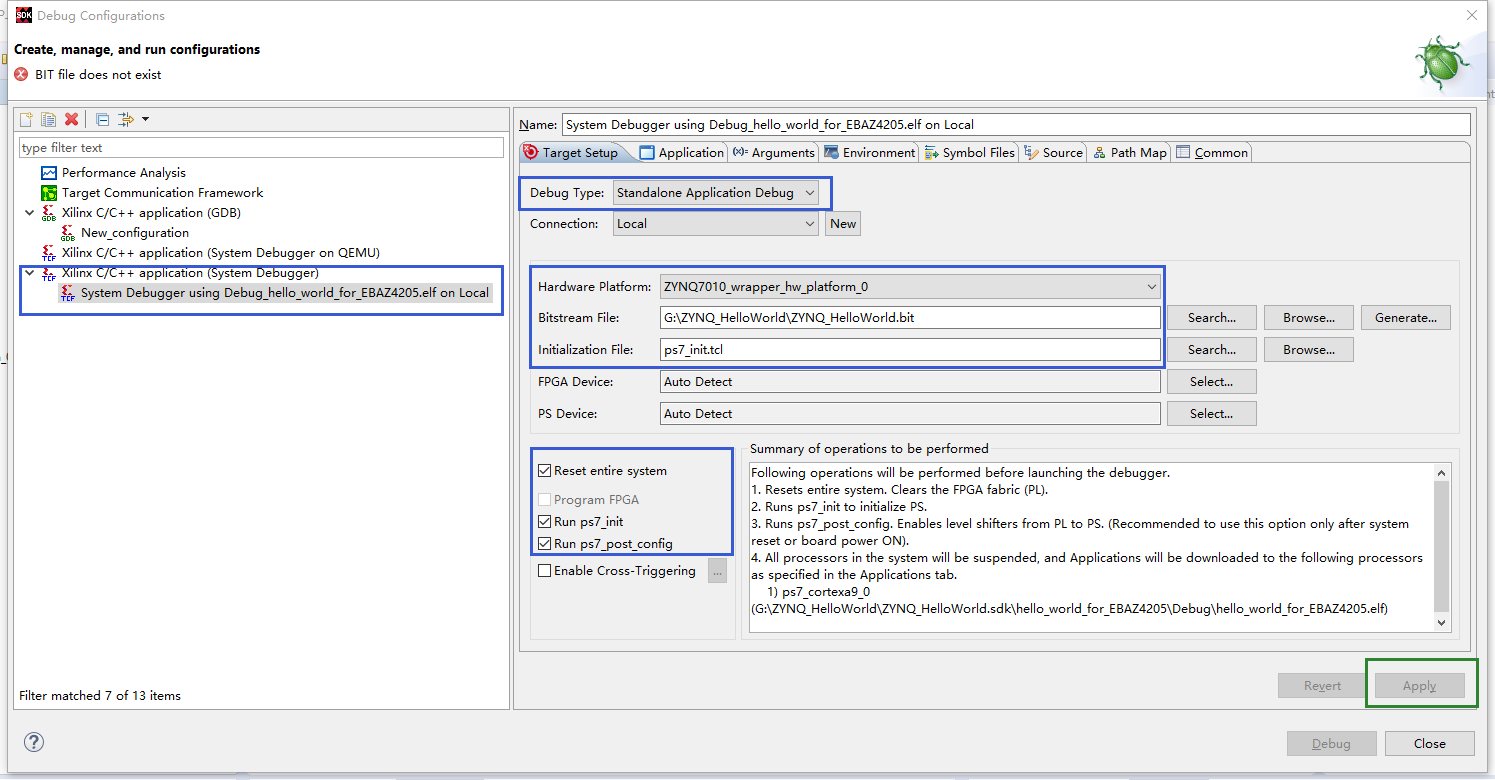Screen dimensions: 1495x780
Task: Open the Debug Type dropdown
Action: tap(716, 193)
